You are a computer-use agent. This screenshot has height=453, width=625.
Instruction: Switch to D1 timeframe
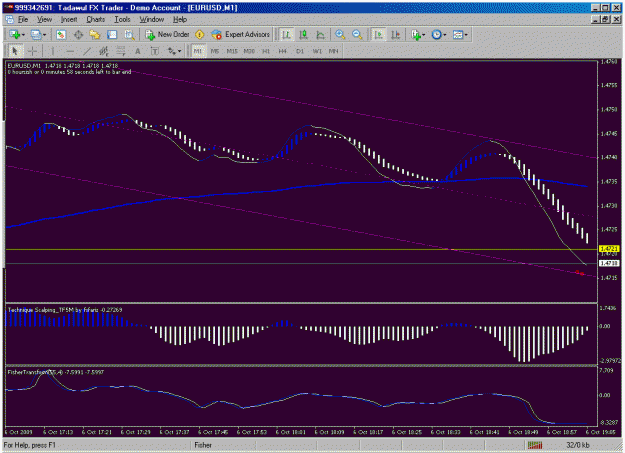(x=300, y=51)
